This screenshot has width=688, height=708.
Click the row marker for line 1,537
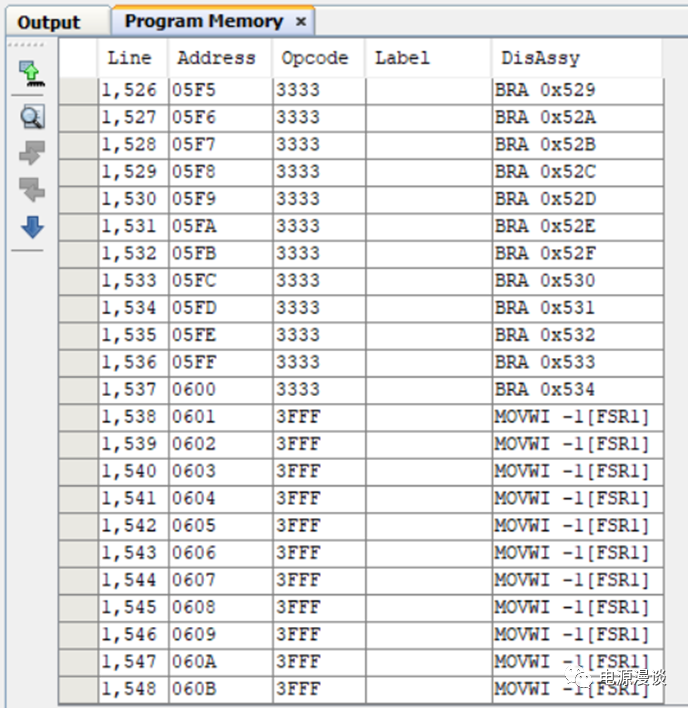[77, 390]
